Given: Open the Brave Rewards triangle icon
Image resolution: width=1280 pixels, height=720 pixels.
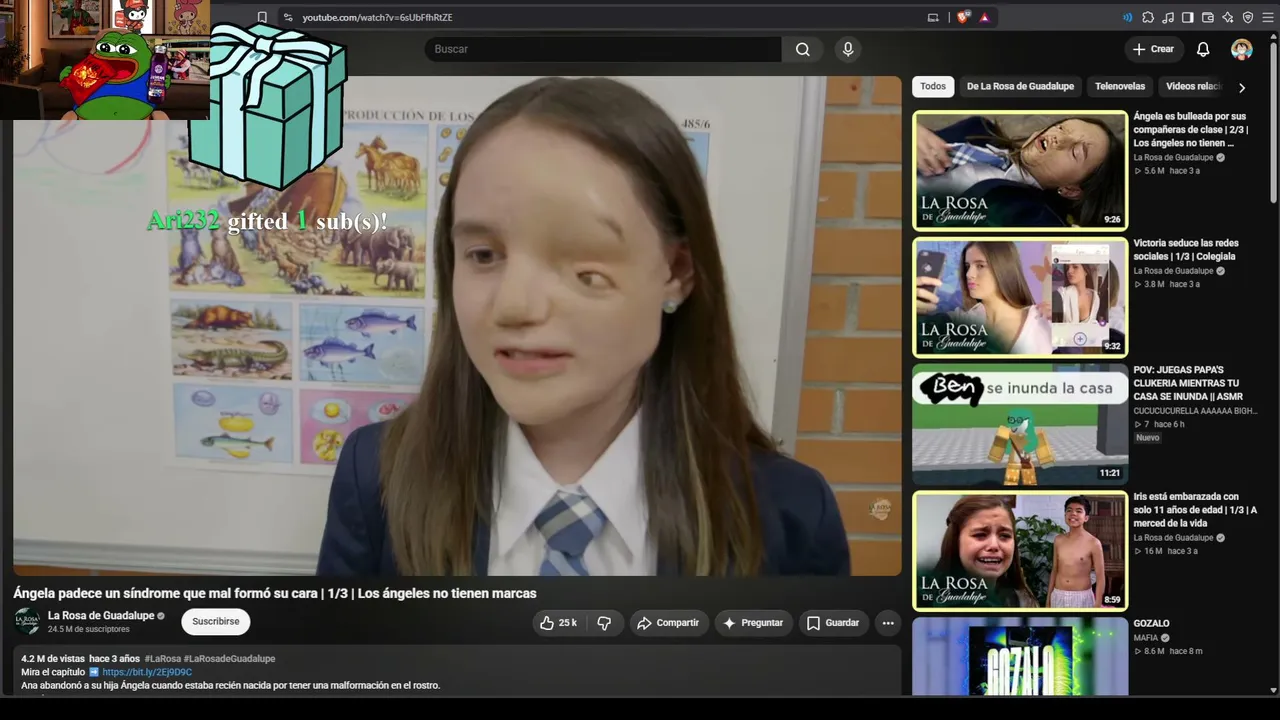Looking at the screenshot, I should click(x=985, y=17).
